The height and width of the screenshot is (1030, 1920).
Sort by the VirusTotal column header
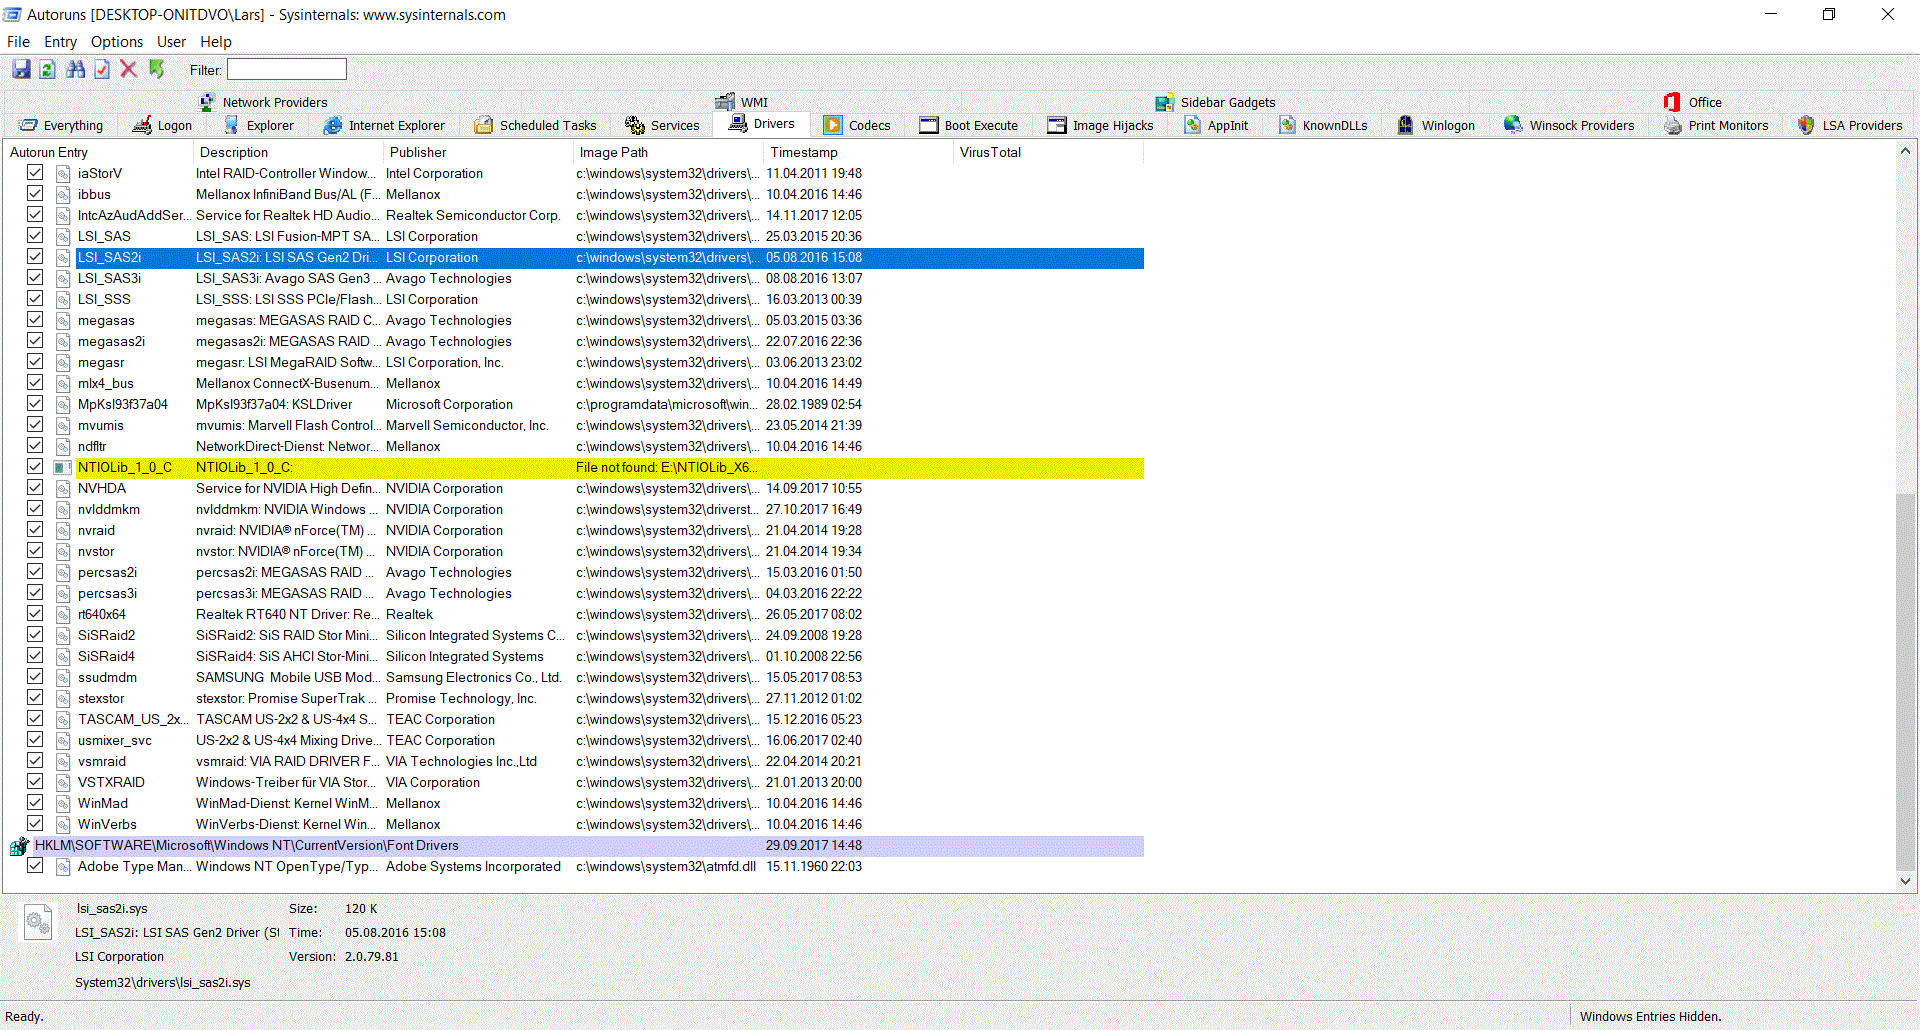pos(1048,152)
